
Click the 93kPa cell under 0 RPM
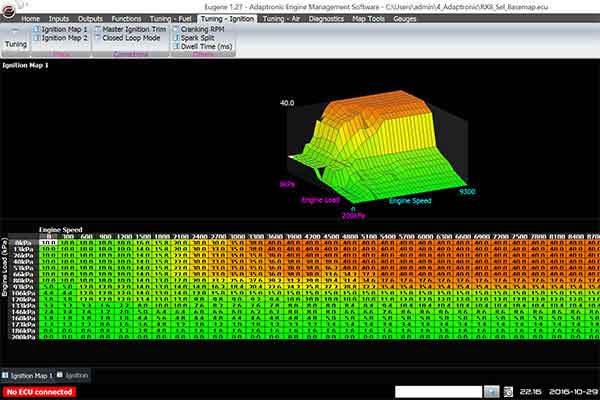(x=49, y=287)
